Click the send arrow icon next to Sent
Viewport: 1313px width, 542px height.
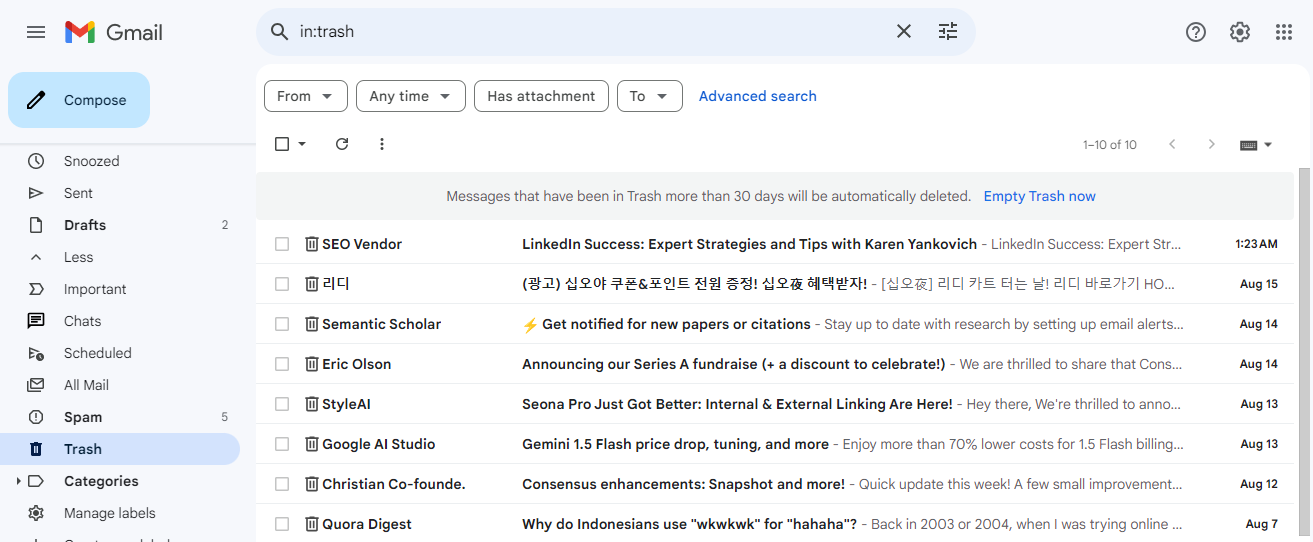36,193
